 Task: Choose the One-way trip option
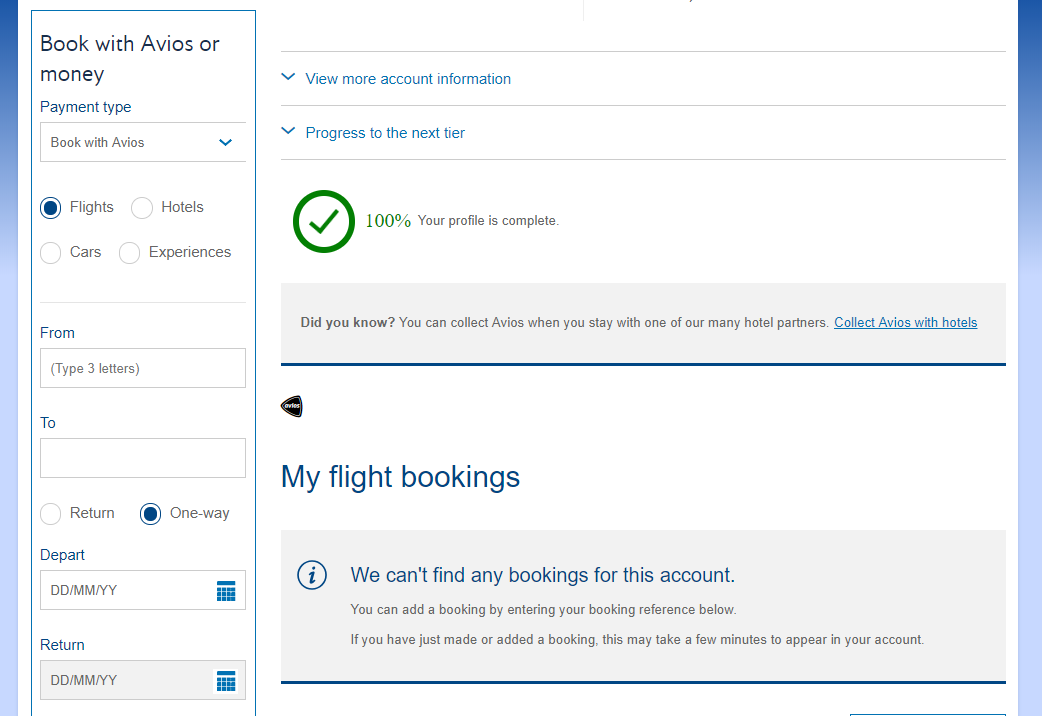150,514
